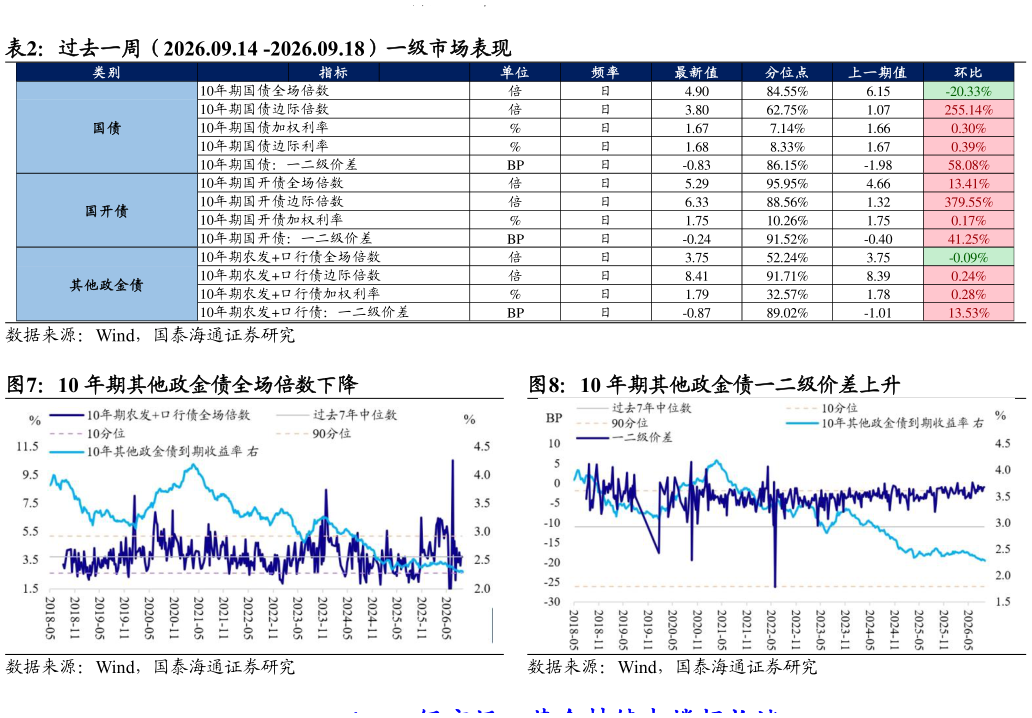The height and width of the screenshot is (718, 1032).
Task: Select the source line under Figure 8
Action: (x=672, y=667)
